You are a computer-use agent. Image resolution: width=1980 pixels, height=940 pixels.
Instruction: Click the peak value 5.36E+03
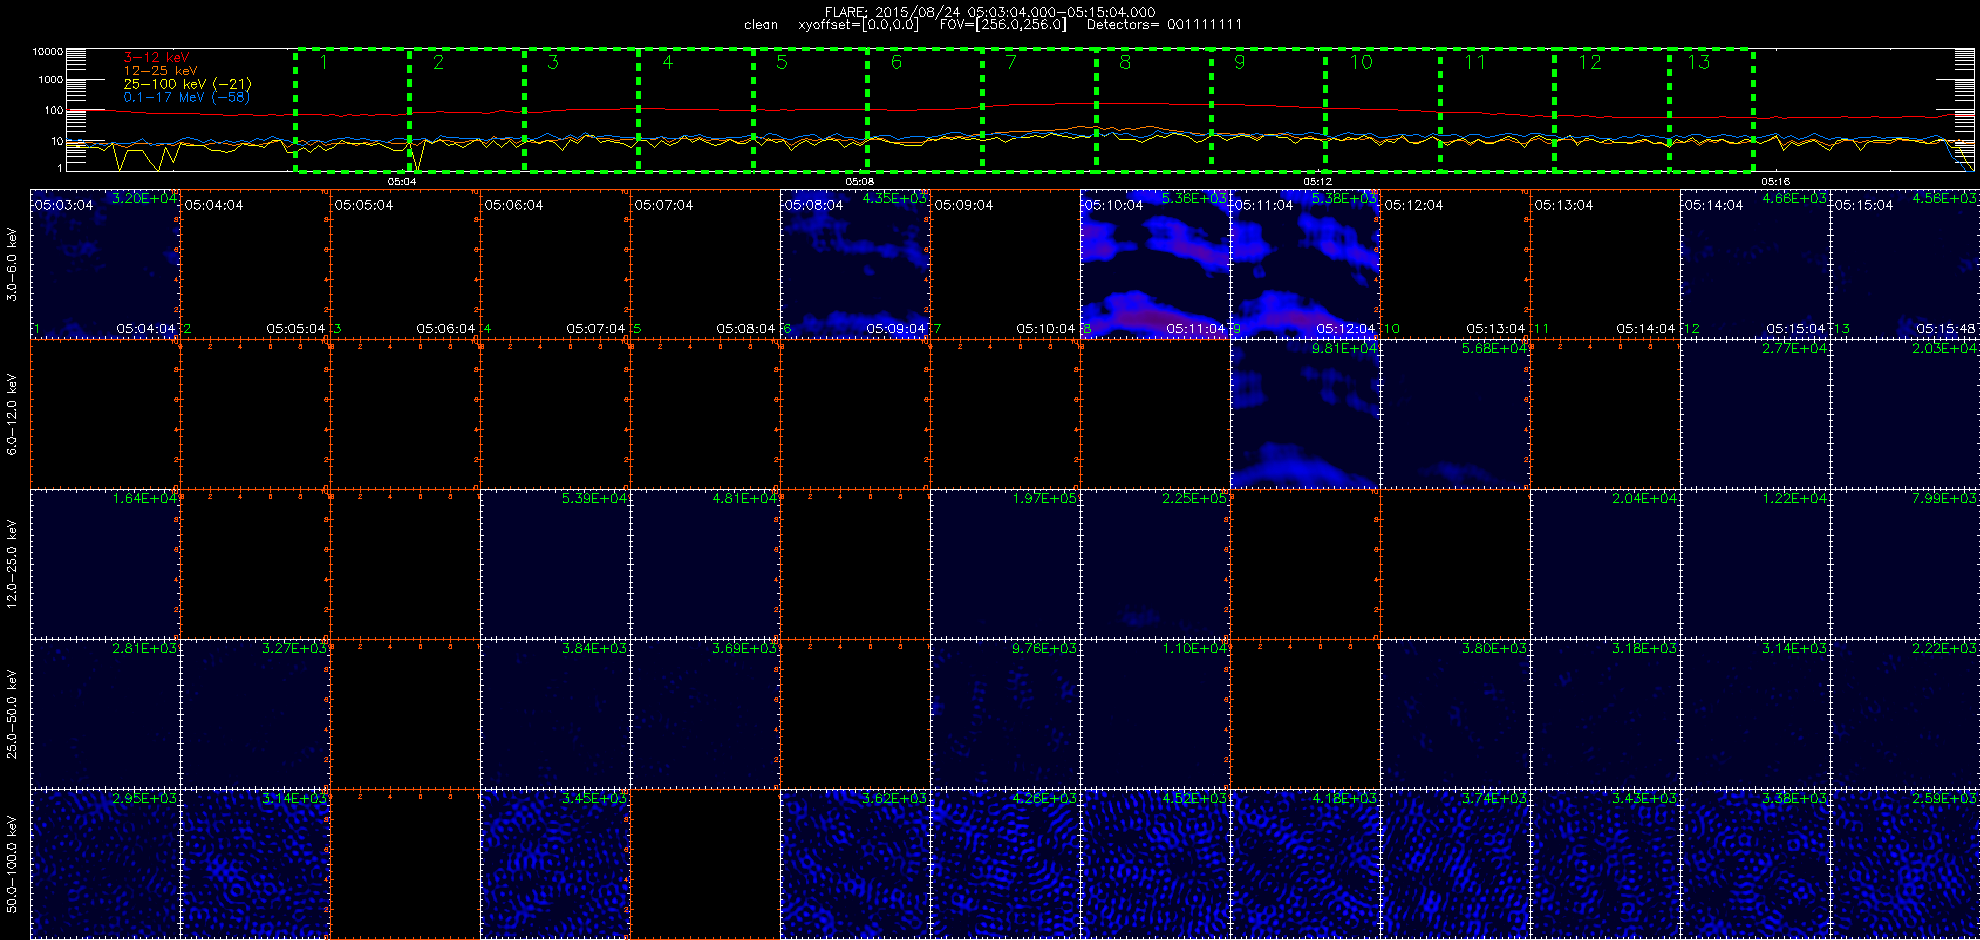1194,198
